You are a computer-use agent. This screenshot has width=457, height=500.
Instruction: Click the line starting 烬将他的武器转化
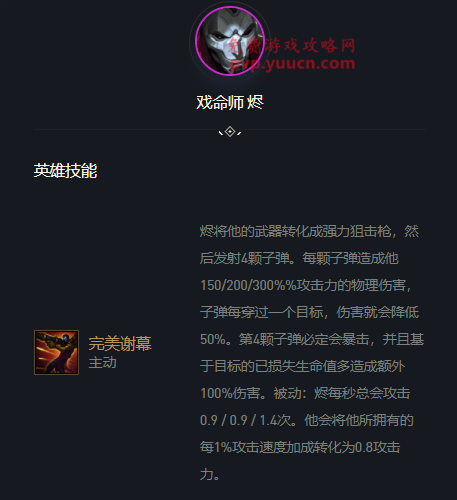point(309,231)
